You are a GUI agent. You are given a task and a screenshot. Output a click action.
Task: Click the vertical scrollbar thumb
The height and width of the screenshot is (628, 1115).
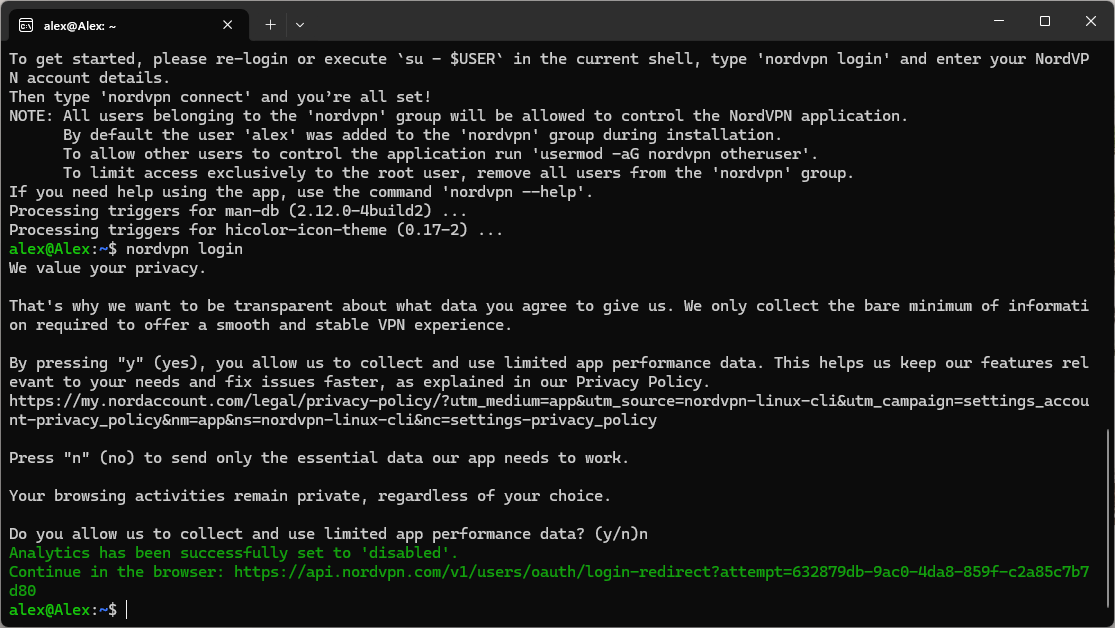point(1108,518)
